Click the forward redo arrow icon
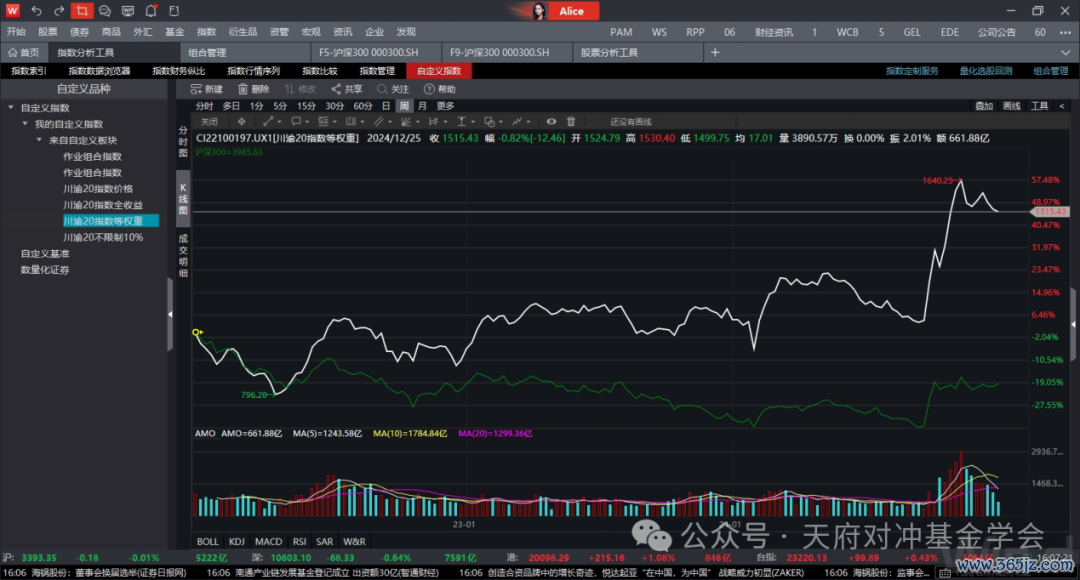 tap(59, 10)
